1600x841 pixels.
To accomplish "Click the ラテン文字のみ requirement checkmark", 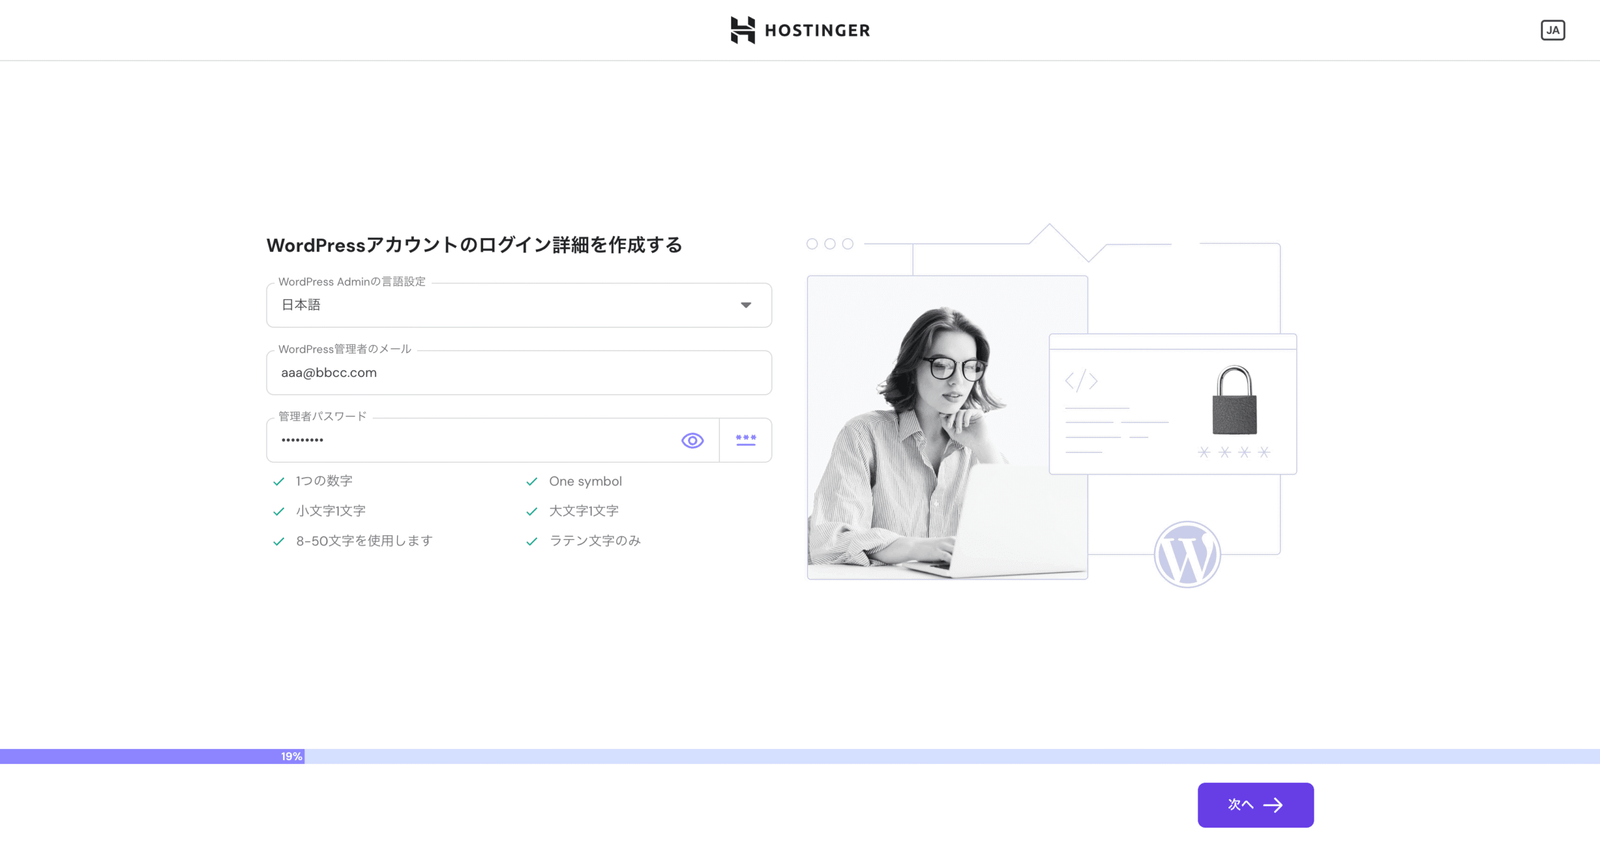I will (x=532, y=541).
